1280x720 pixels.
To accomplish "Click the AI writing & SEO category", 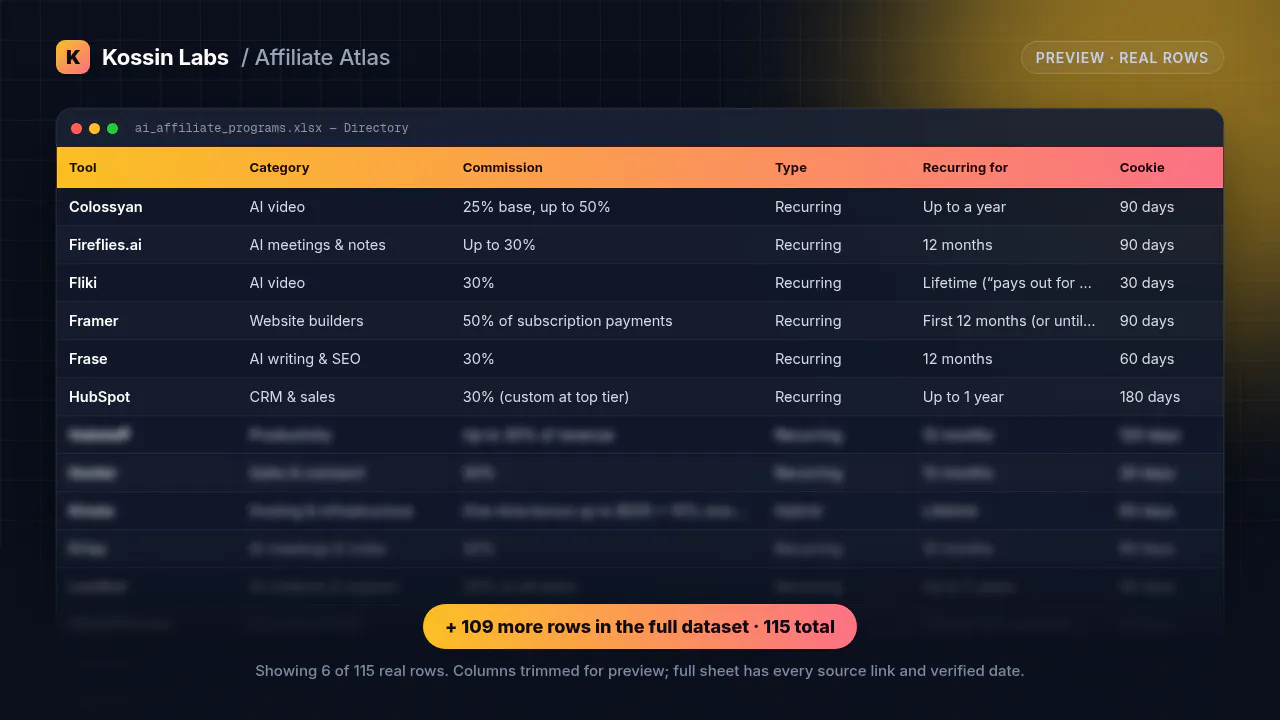I will point(305,359).
